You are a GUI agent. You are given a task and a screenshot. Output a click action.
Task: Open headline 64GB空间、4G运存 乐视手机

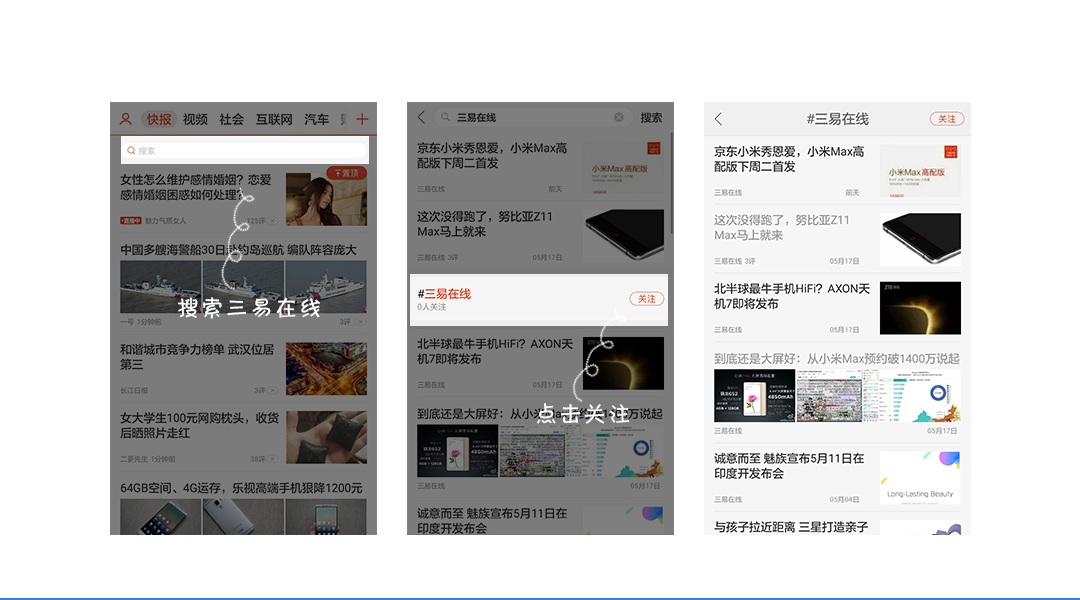coord(241,488)
